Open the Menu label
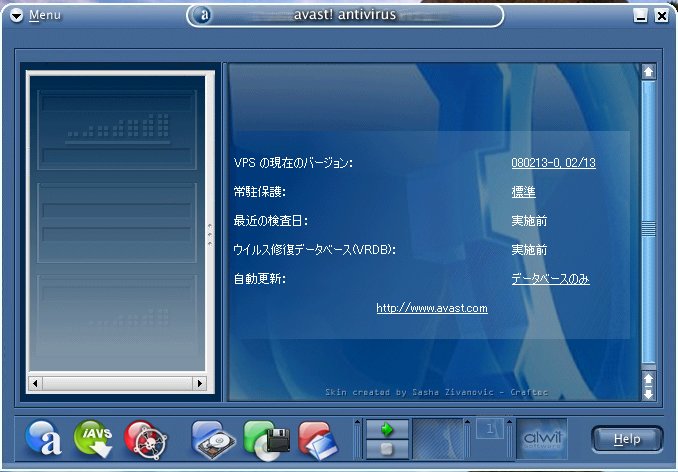The image size is (678, 472). click(x=45, y=15)
